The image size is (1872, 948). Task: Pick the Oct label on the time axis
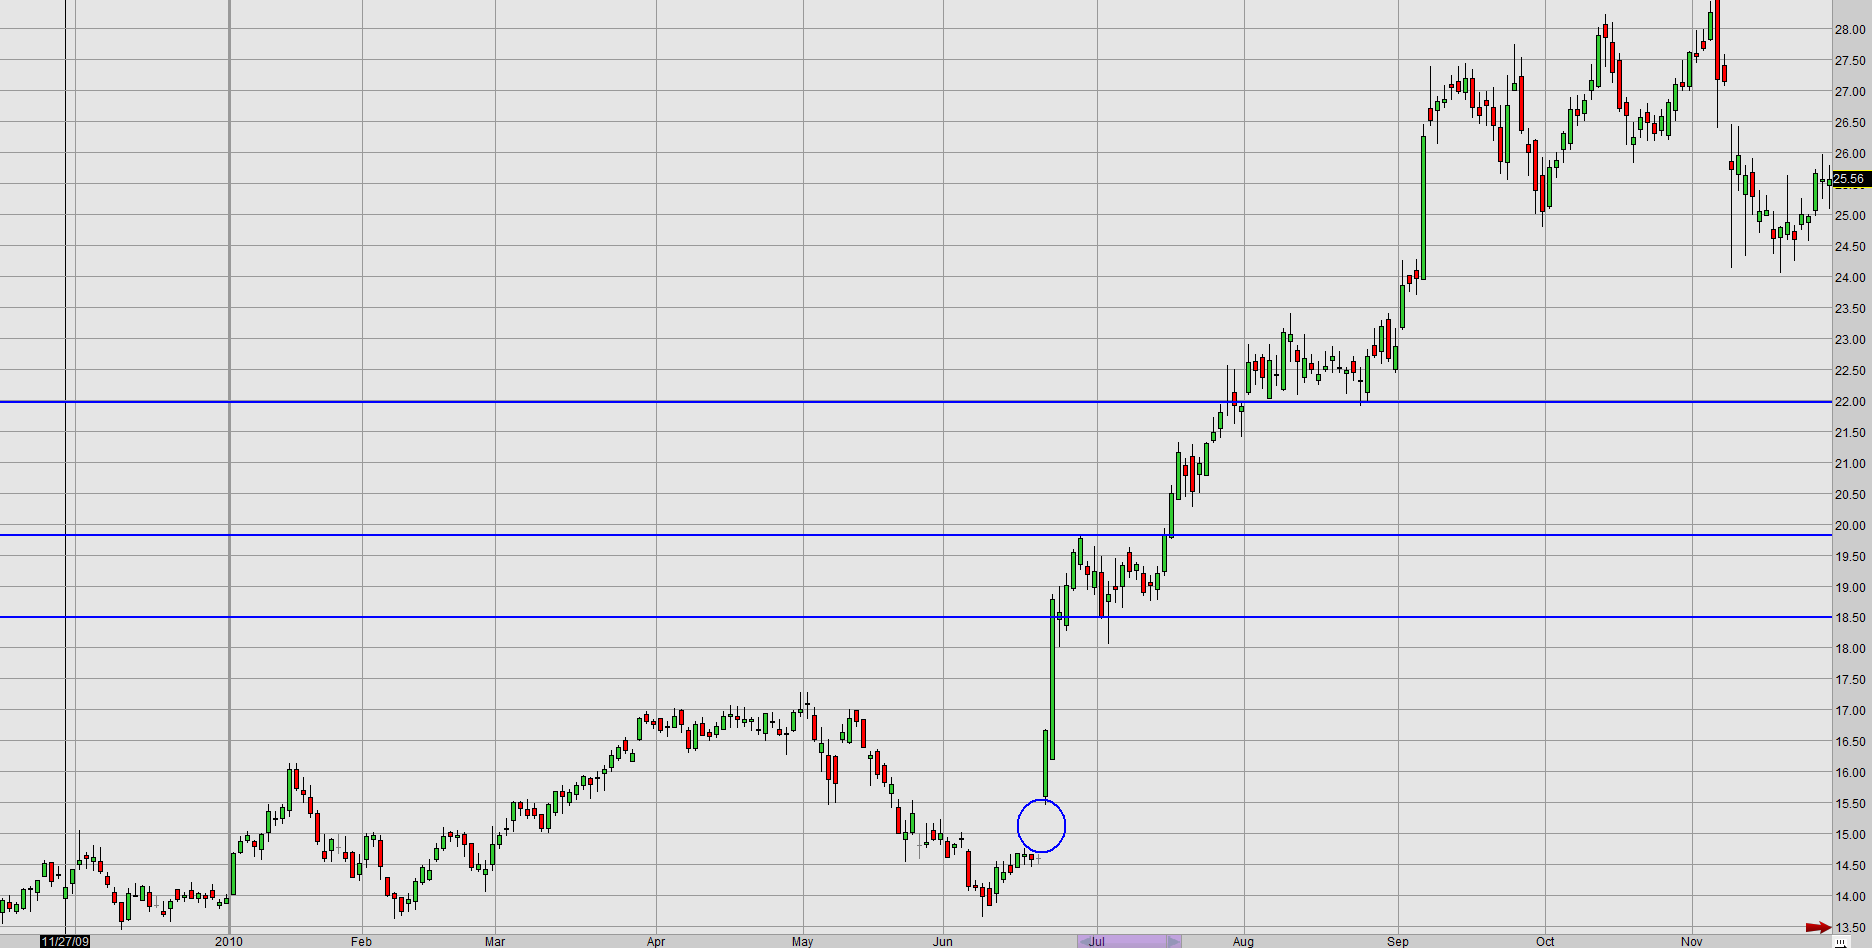click(1545, 942)
